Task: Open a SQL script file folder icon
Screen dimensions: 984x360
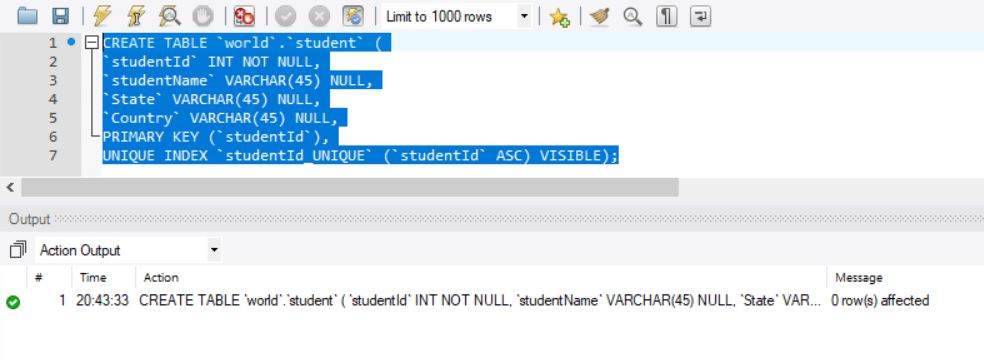Action: [28, 16]
